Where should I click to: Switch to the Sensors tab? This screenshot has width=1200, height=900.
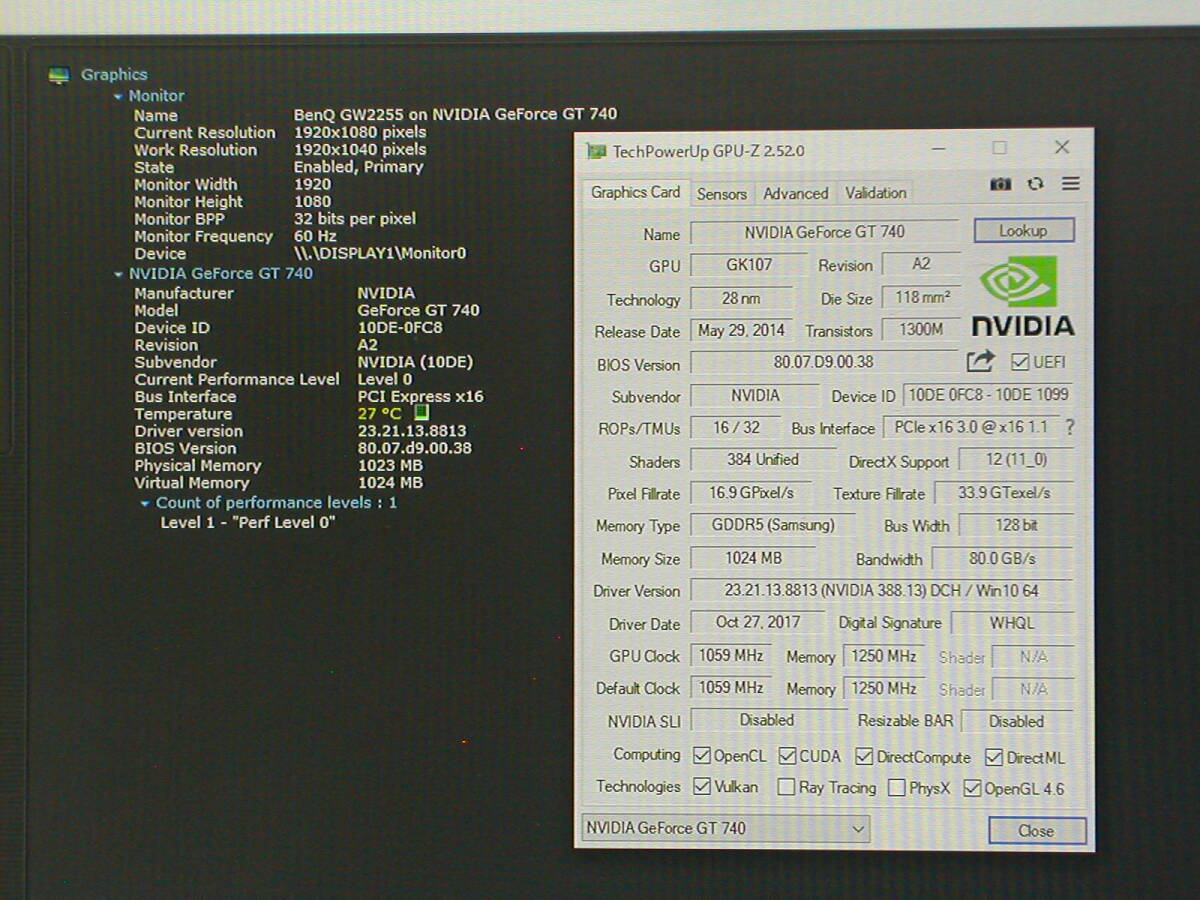[x=721, y=193]
